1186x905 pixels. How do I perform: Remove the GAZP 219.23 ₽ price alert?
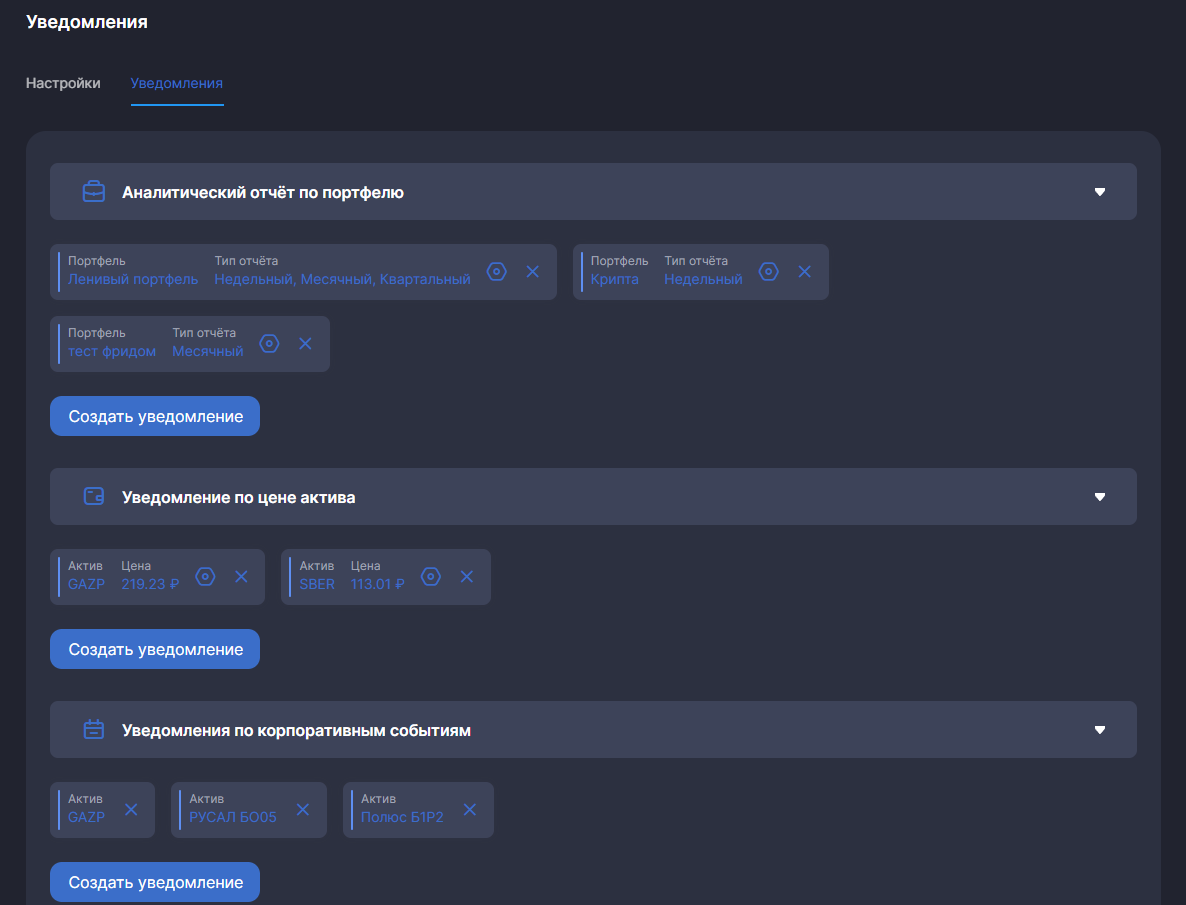241,577
